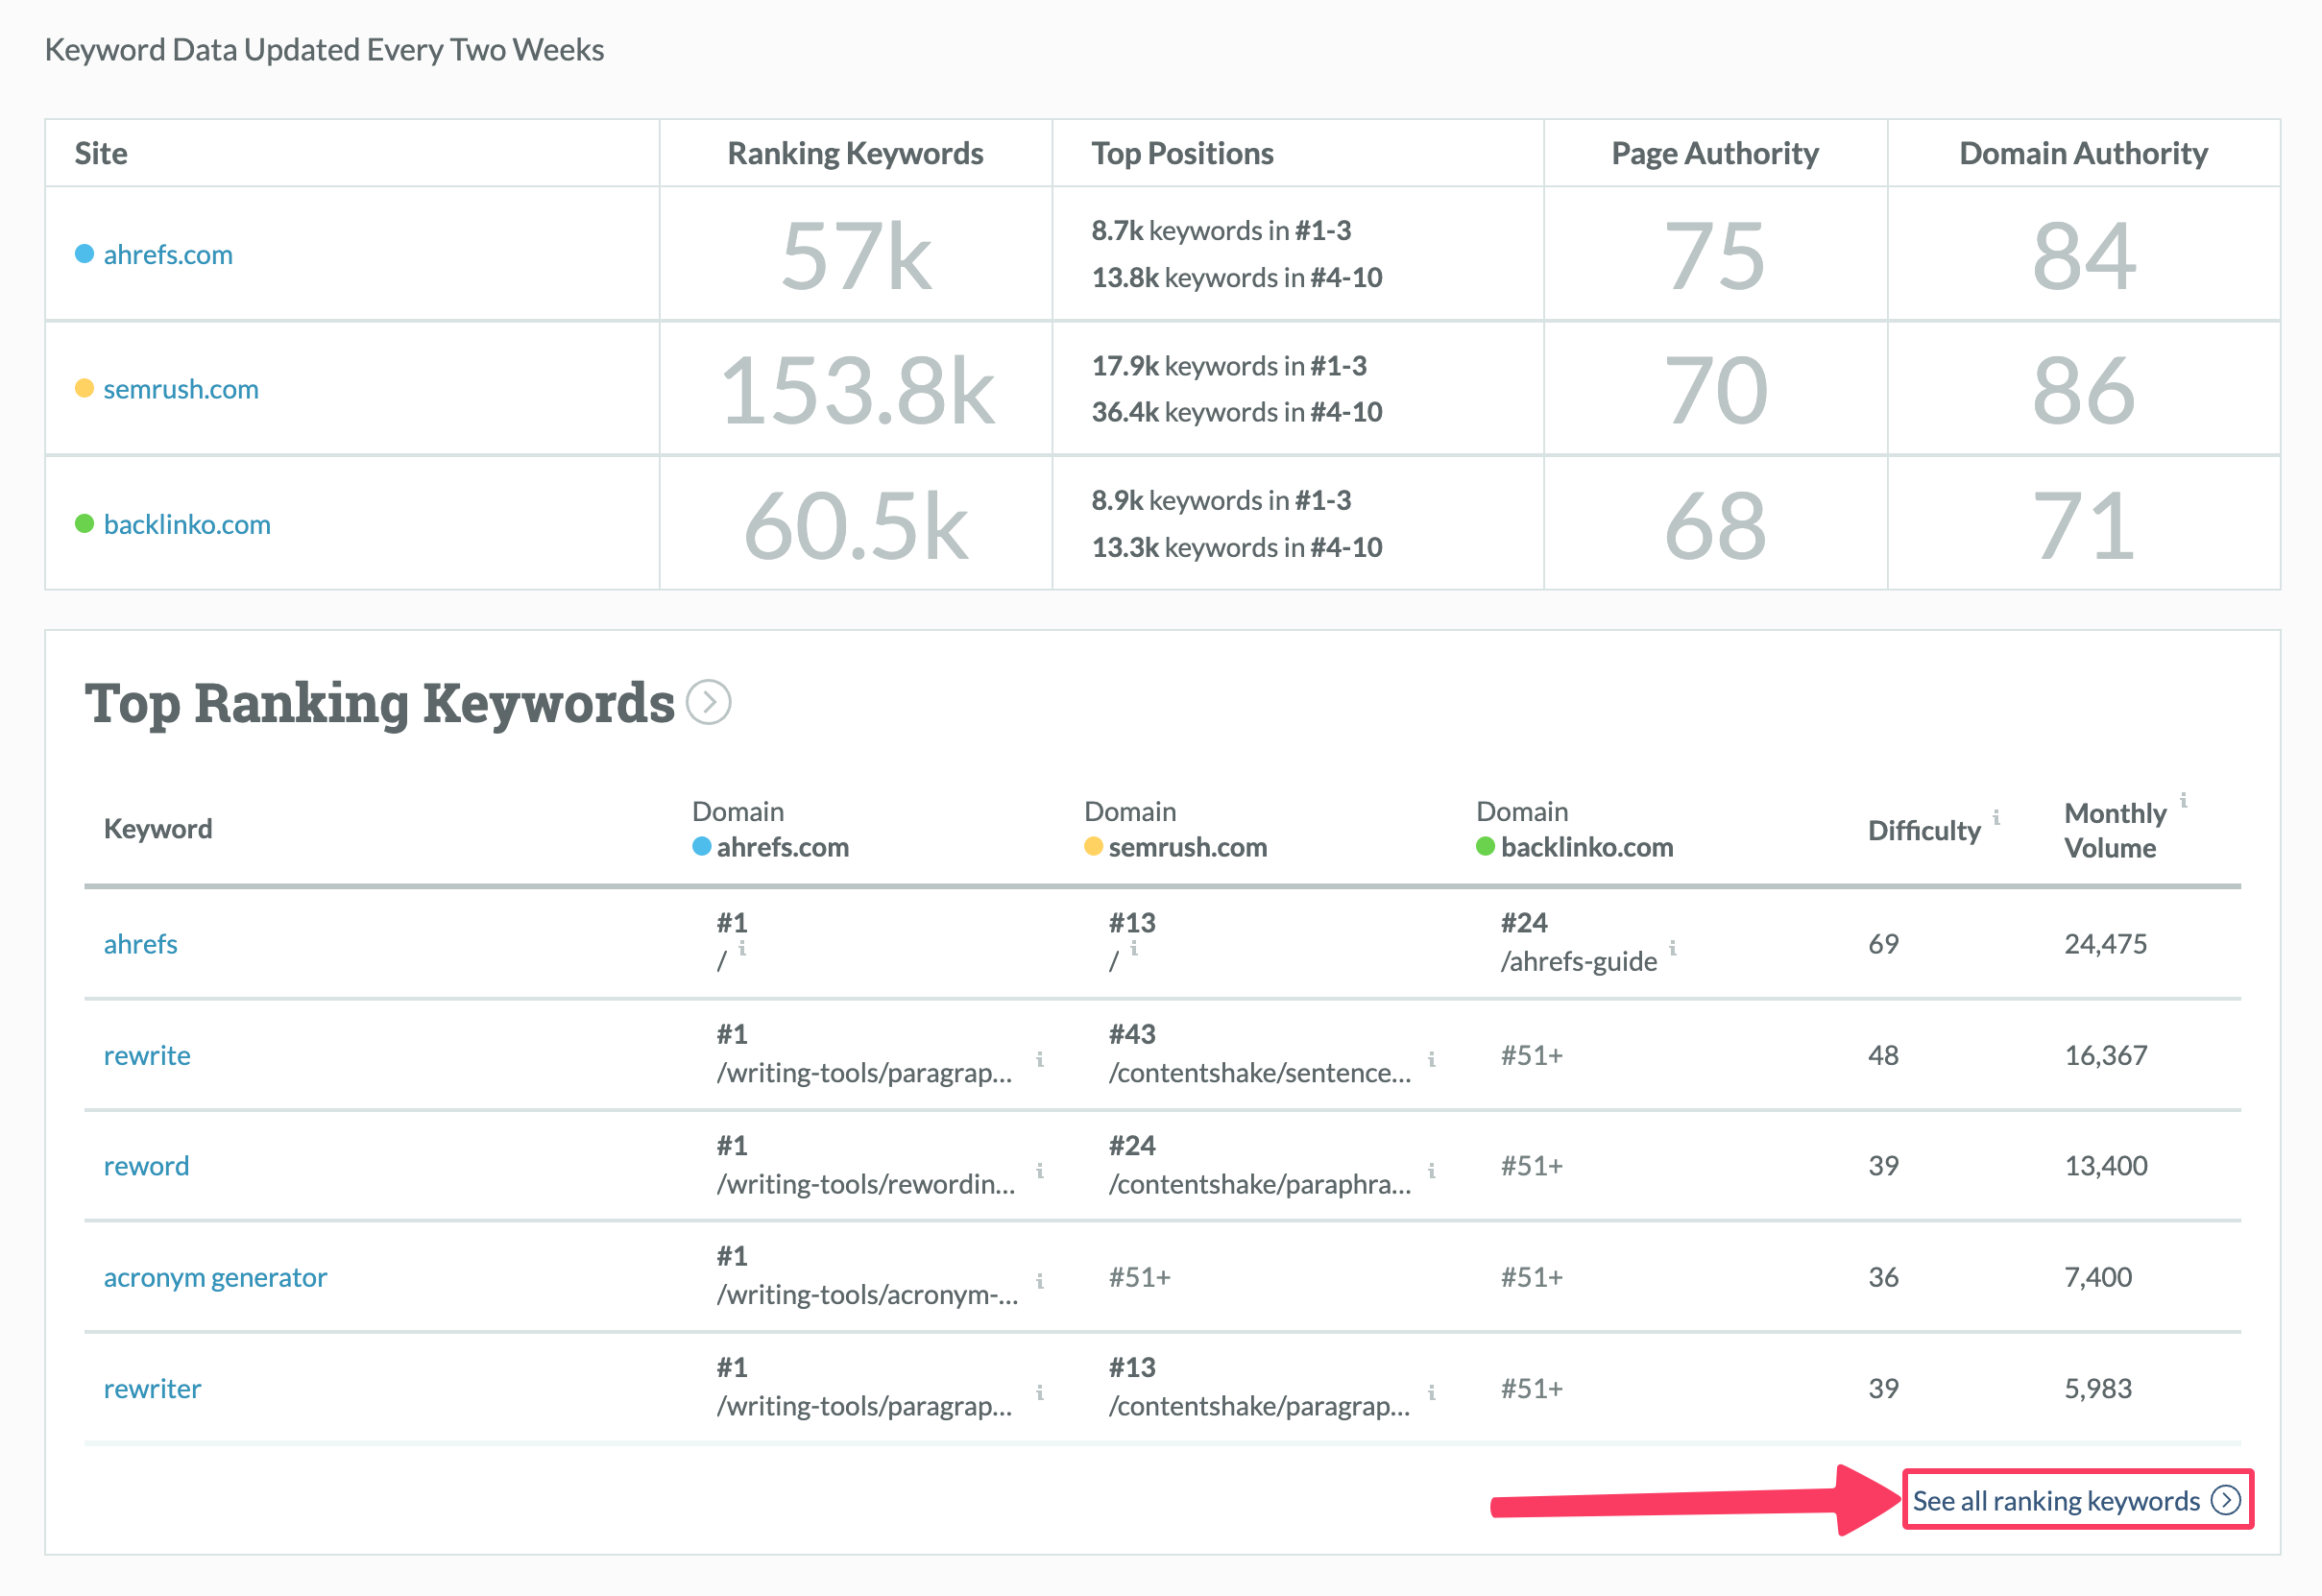Click the ahrefs.com domain column header
This screenshot has width=2322, height=1596.
coord(771,829)
